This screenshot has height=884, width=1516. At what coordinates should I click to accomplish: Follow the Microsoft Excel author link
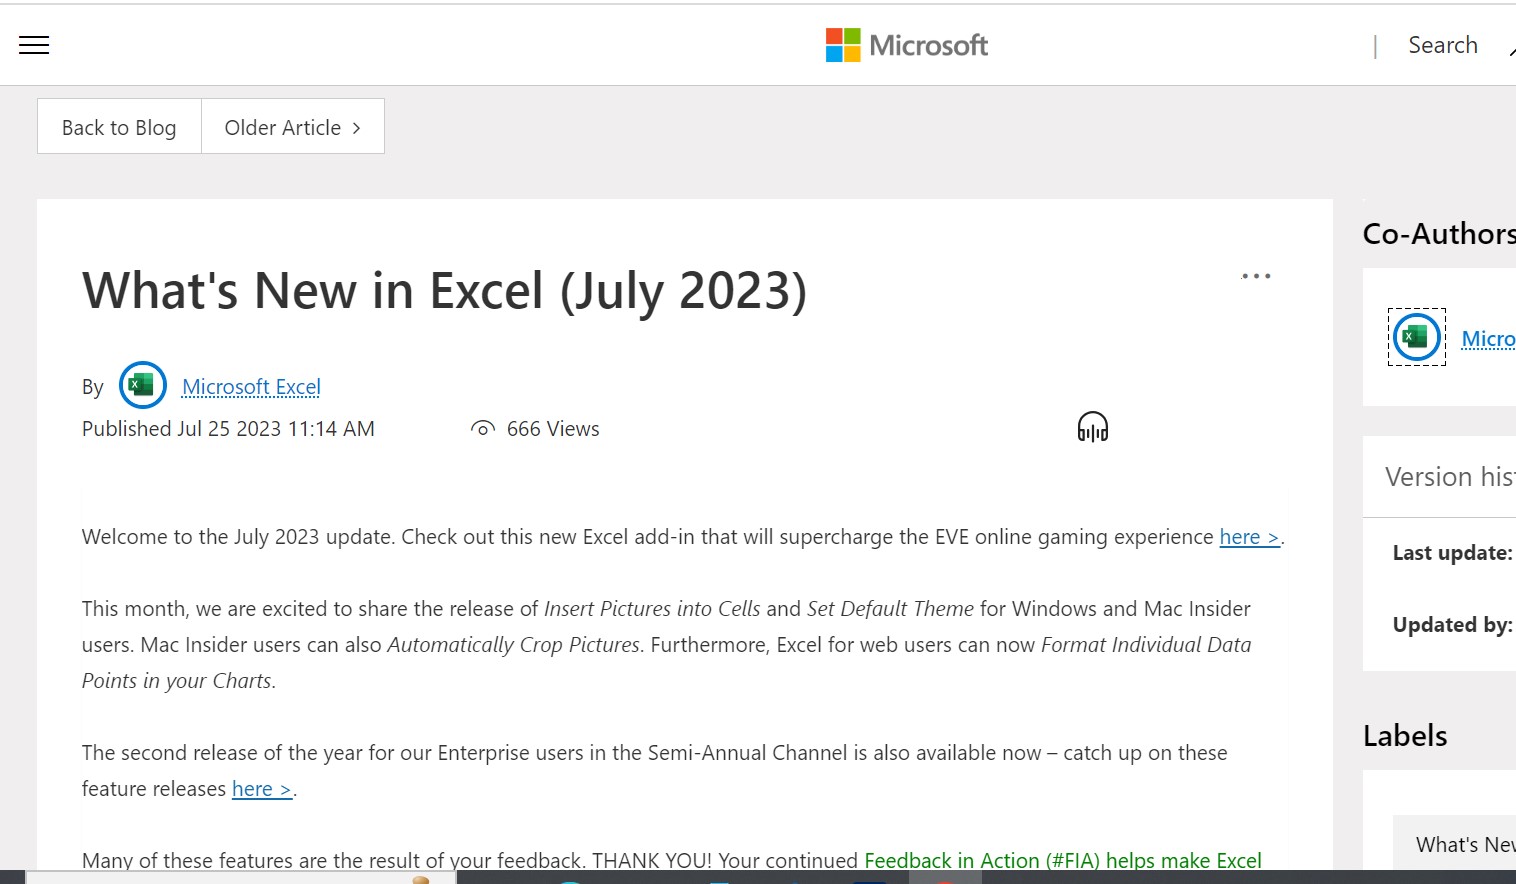[251, 387]
